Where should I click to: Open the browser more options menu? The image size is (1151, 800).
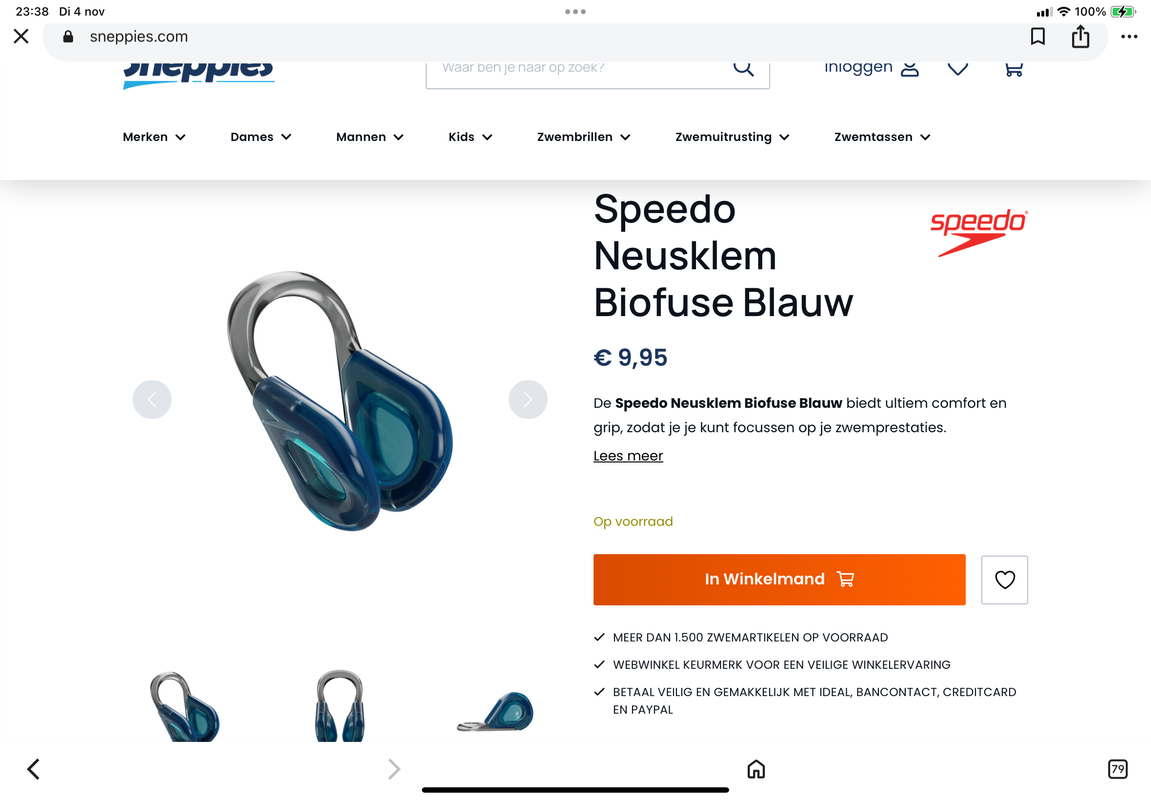click(1129, 37)
